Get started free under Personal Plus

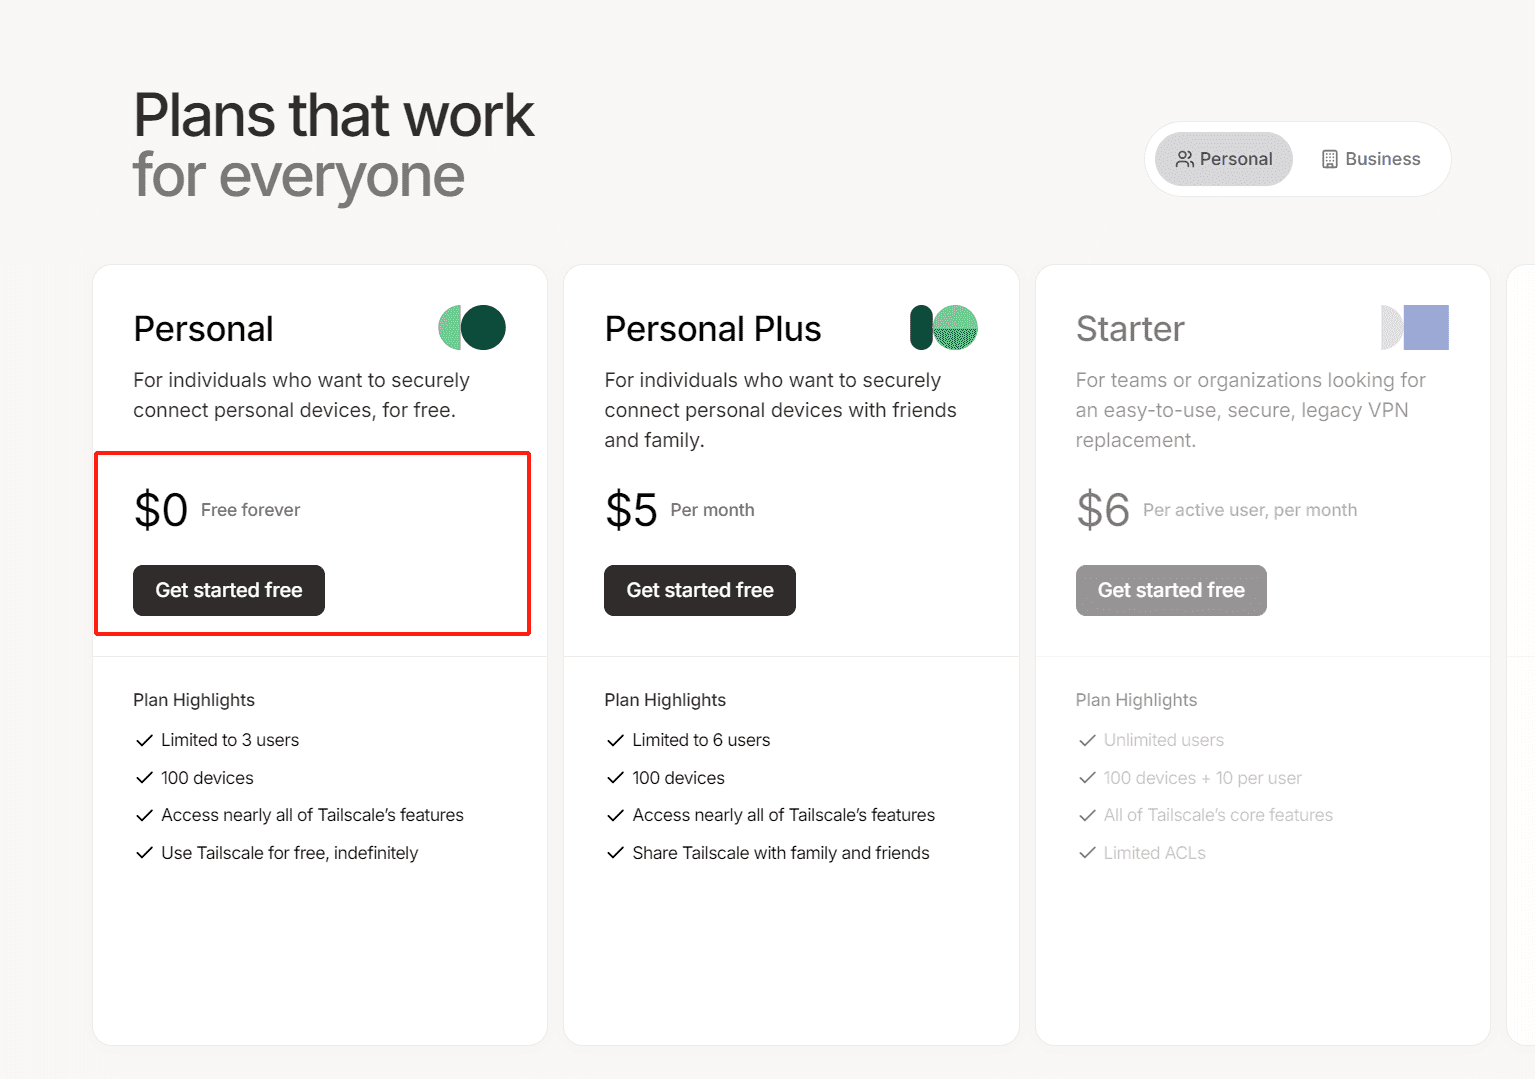[700, 590]
